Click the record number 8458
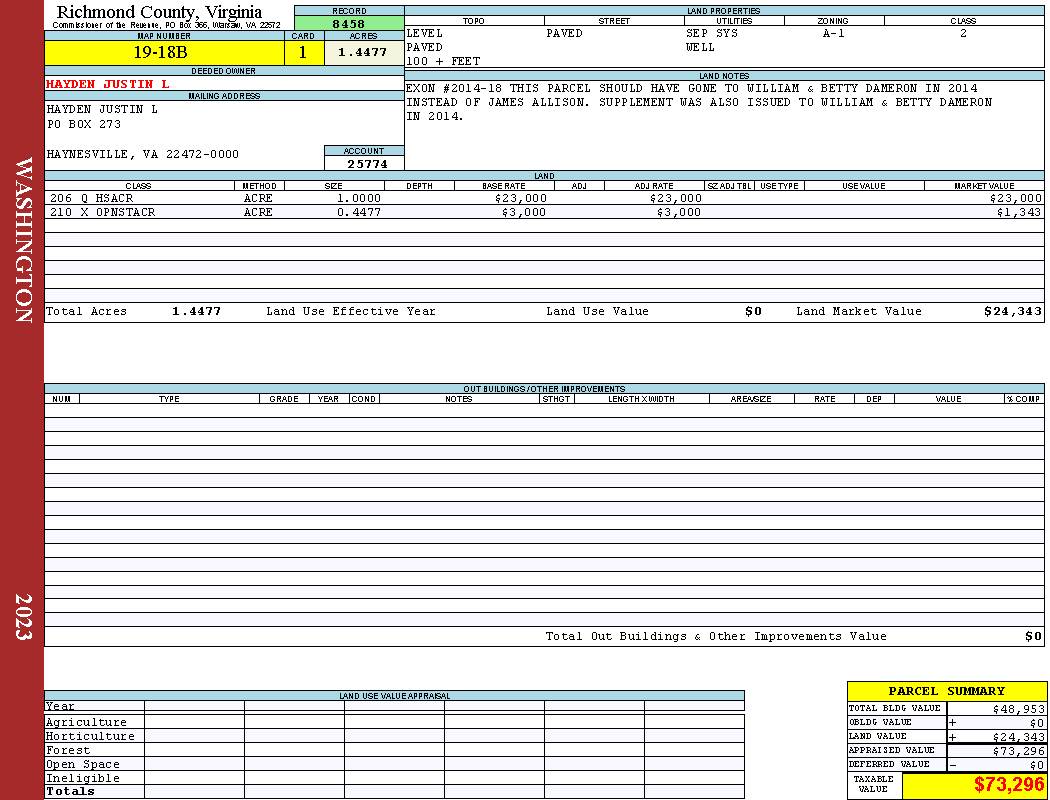Image resolution: width=1050 pixels, height=800 pixels. click(x=349, y=23)
